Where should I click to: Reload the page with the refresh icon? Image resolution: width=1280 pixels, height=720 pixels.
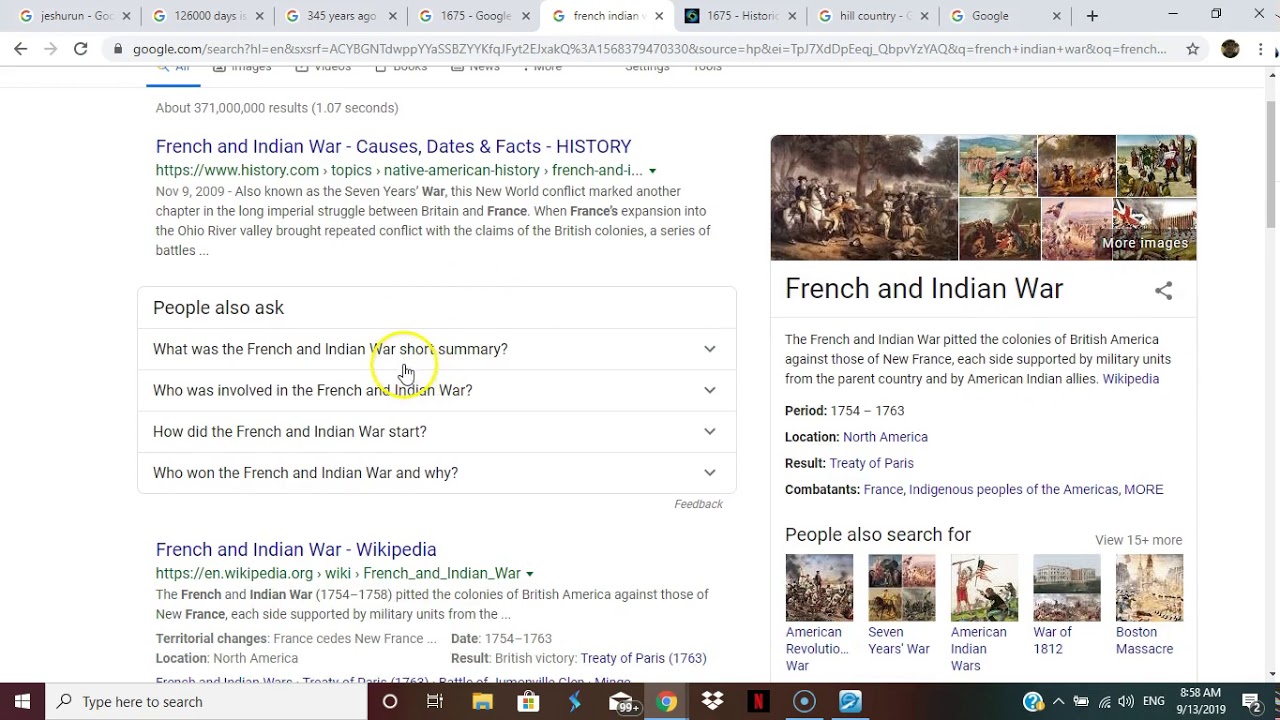point(80,49)
